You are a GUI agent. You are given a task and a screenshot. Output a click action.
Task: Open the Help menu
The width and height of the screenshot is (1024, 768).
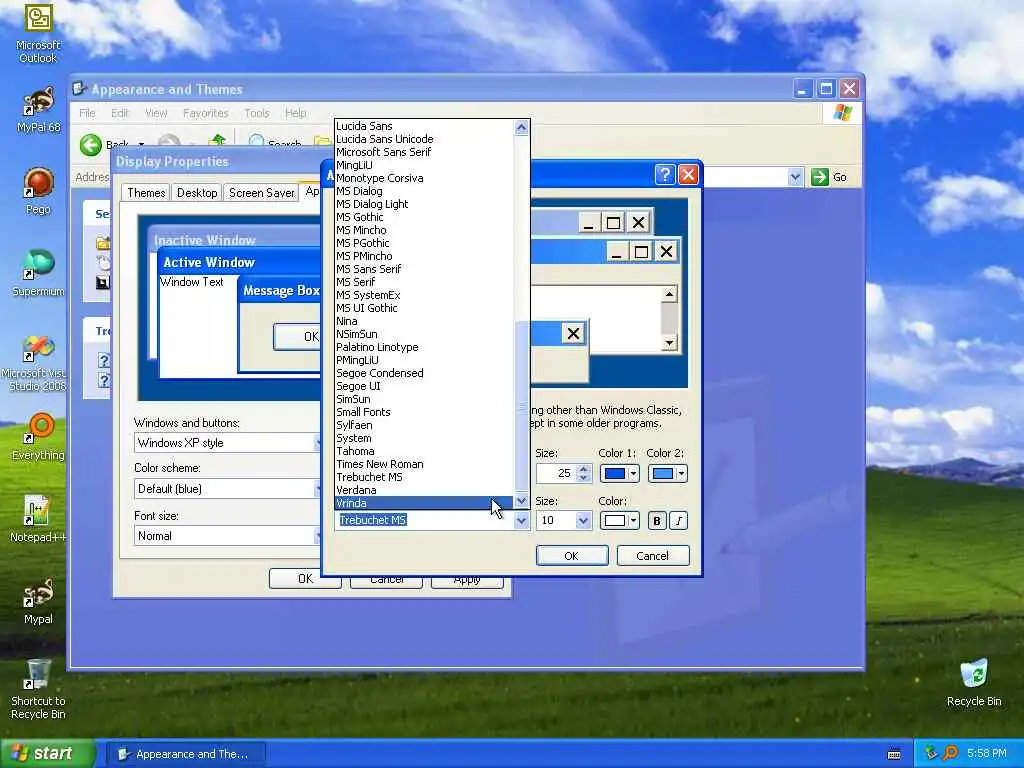[295, 113]
